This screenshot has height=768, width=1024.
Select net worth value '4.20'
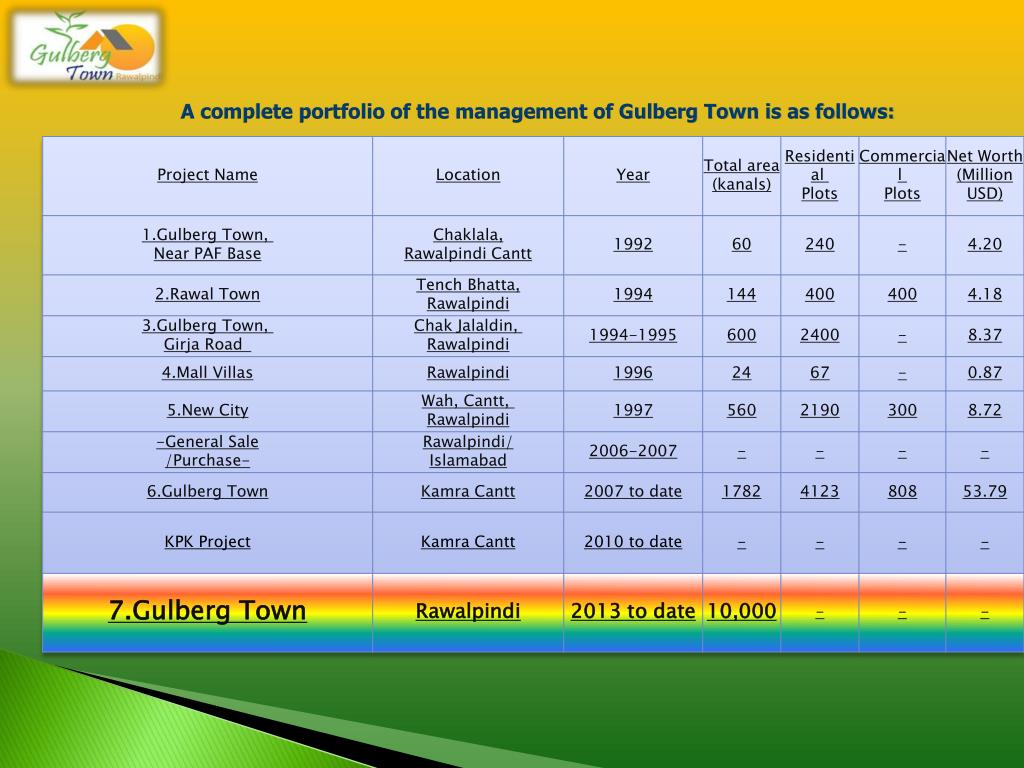click(984, 244)
